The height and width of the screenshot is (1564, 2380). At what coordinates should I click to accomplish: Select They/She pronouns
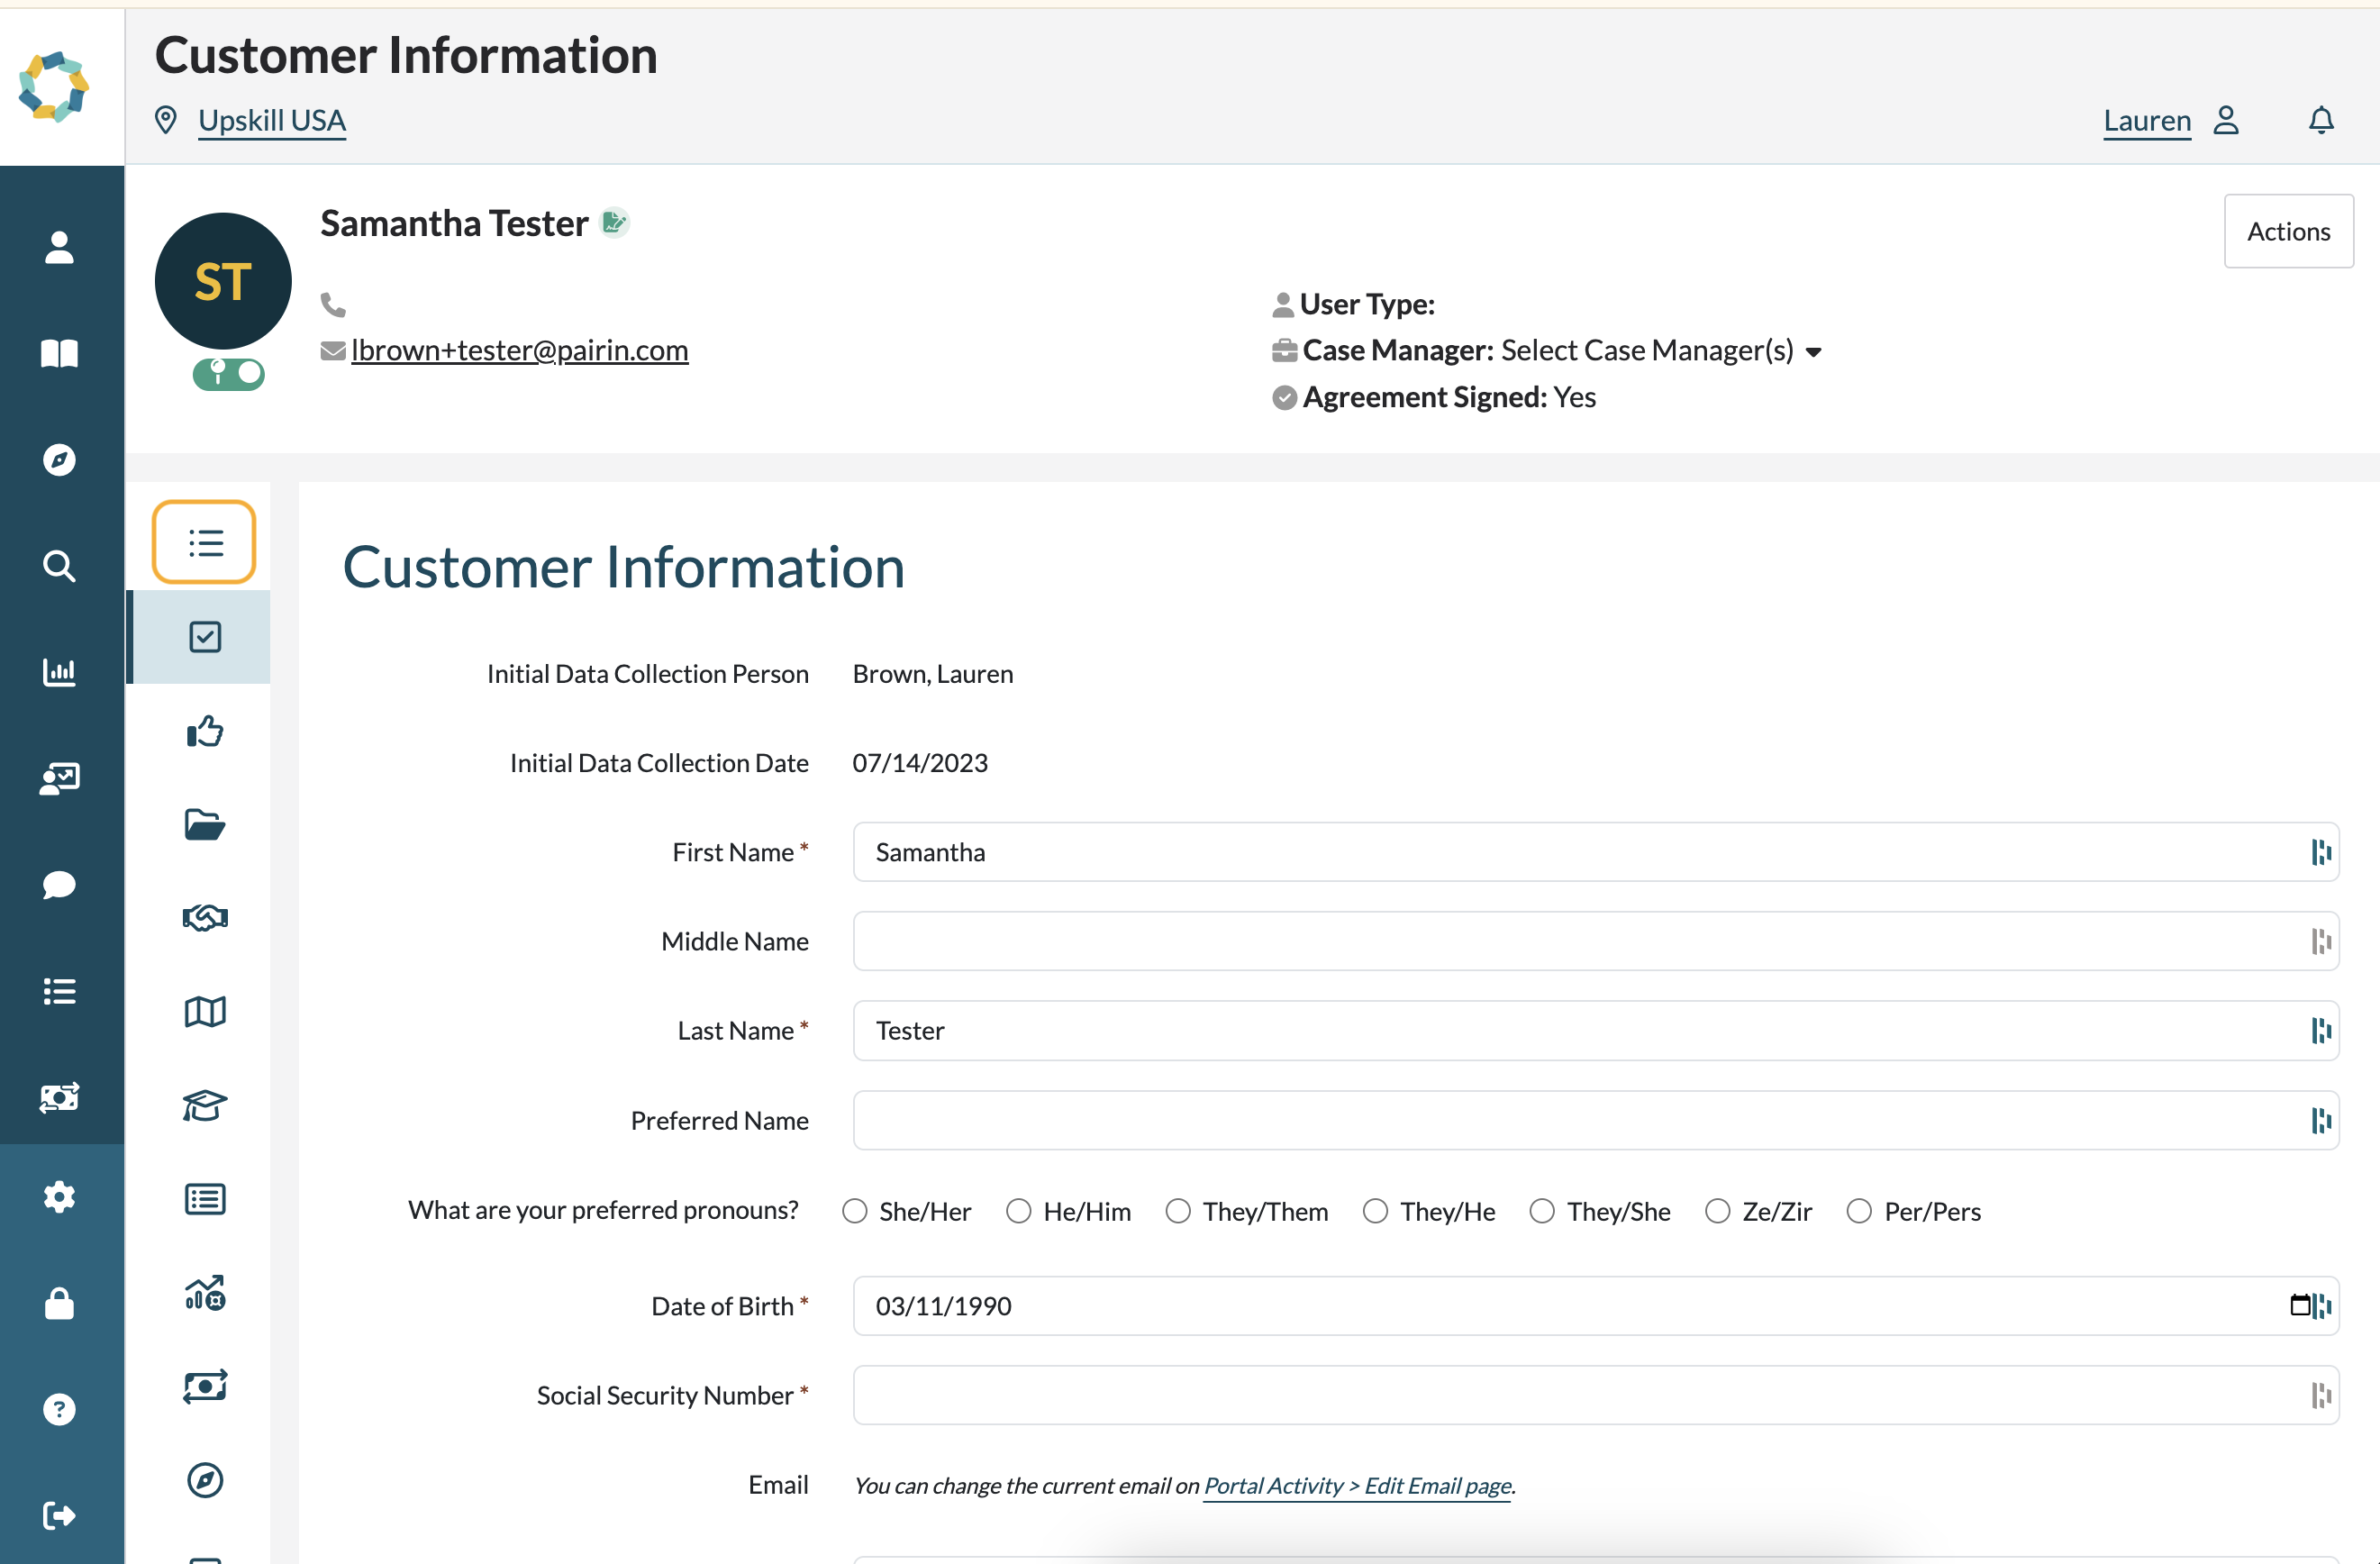[x=1542, y=1211]
